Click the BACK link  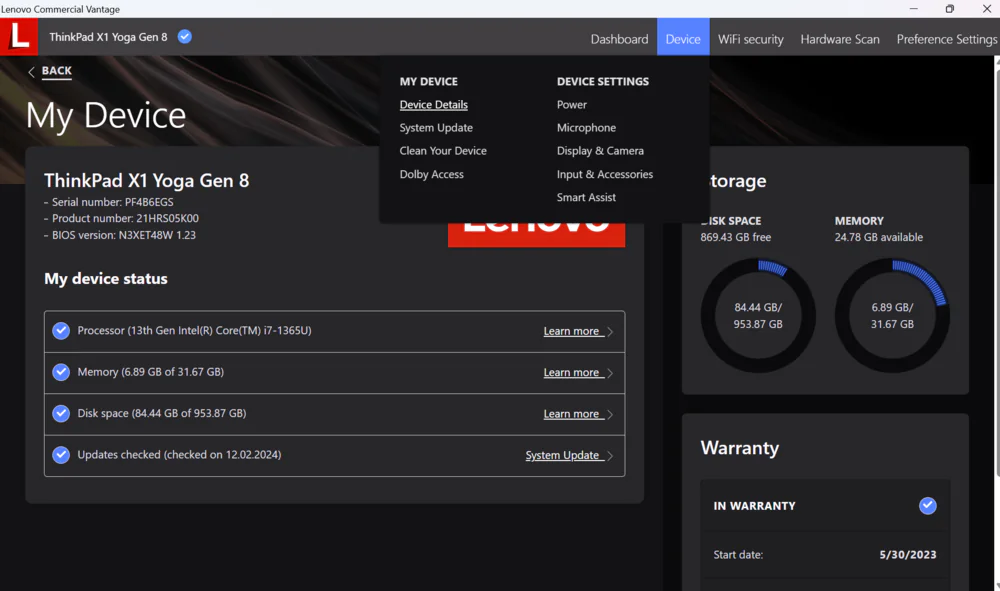pos(57,71)
